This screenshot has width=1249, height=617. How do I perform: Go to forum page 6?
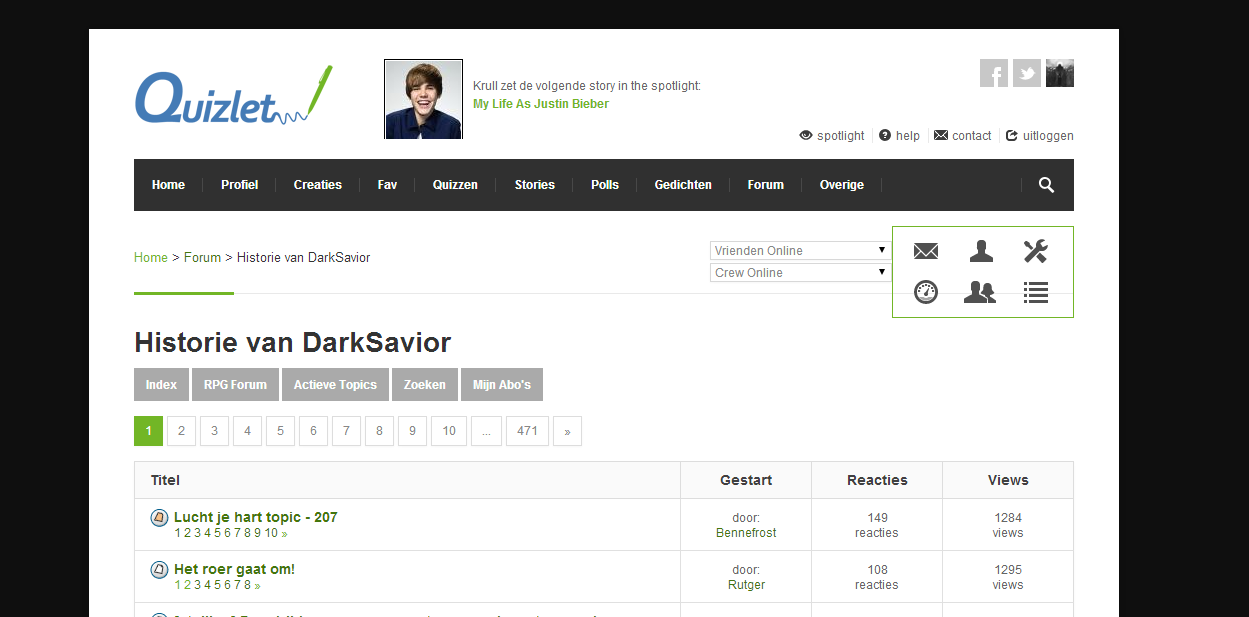[x=313, y=431]
